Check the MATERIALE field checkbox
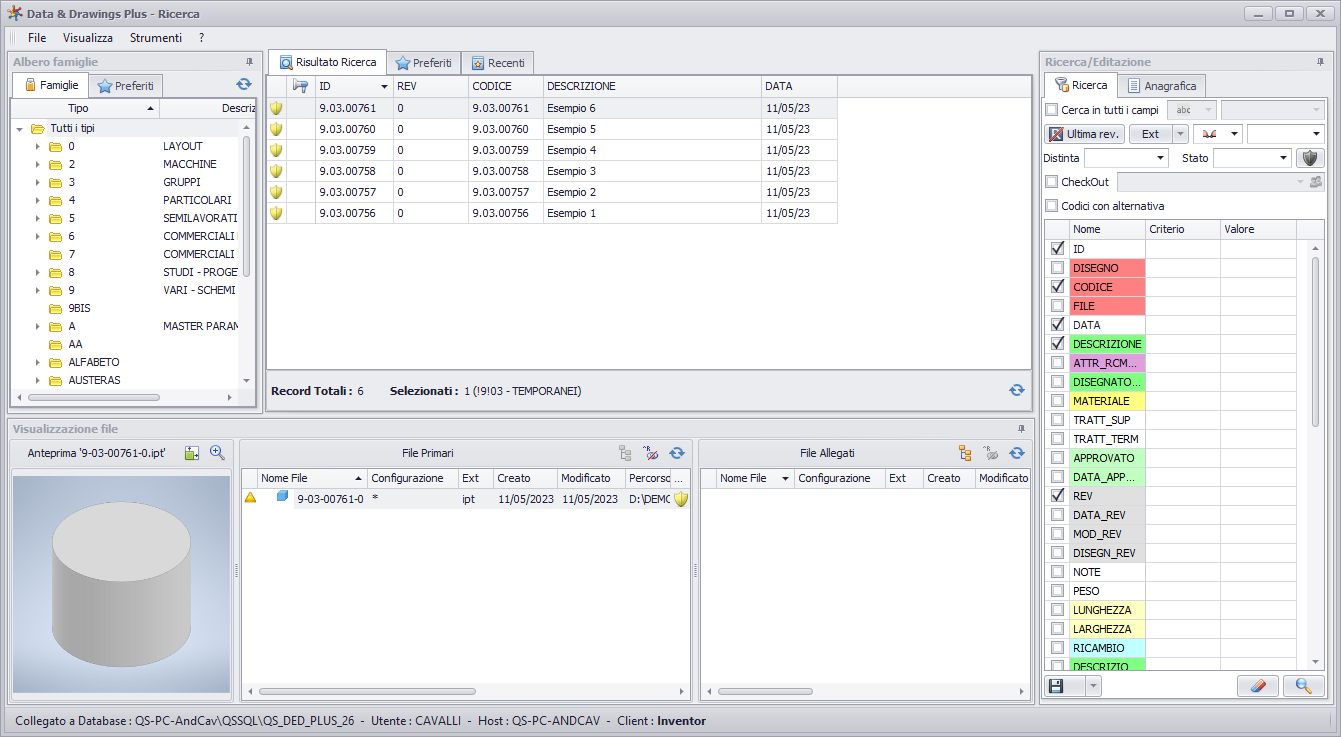Image resolution: width=1341 pixels, height=737 pixels. pyautogui.click(x=1057, y=401)
